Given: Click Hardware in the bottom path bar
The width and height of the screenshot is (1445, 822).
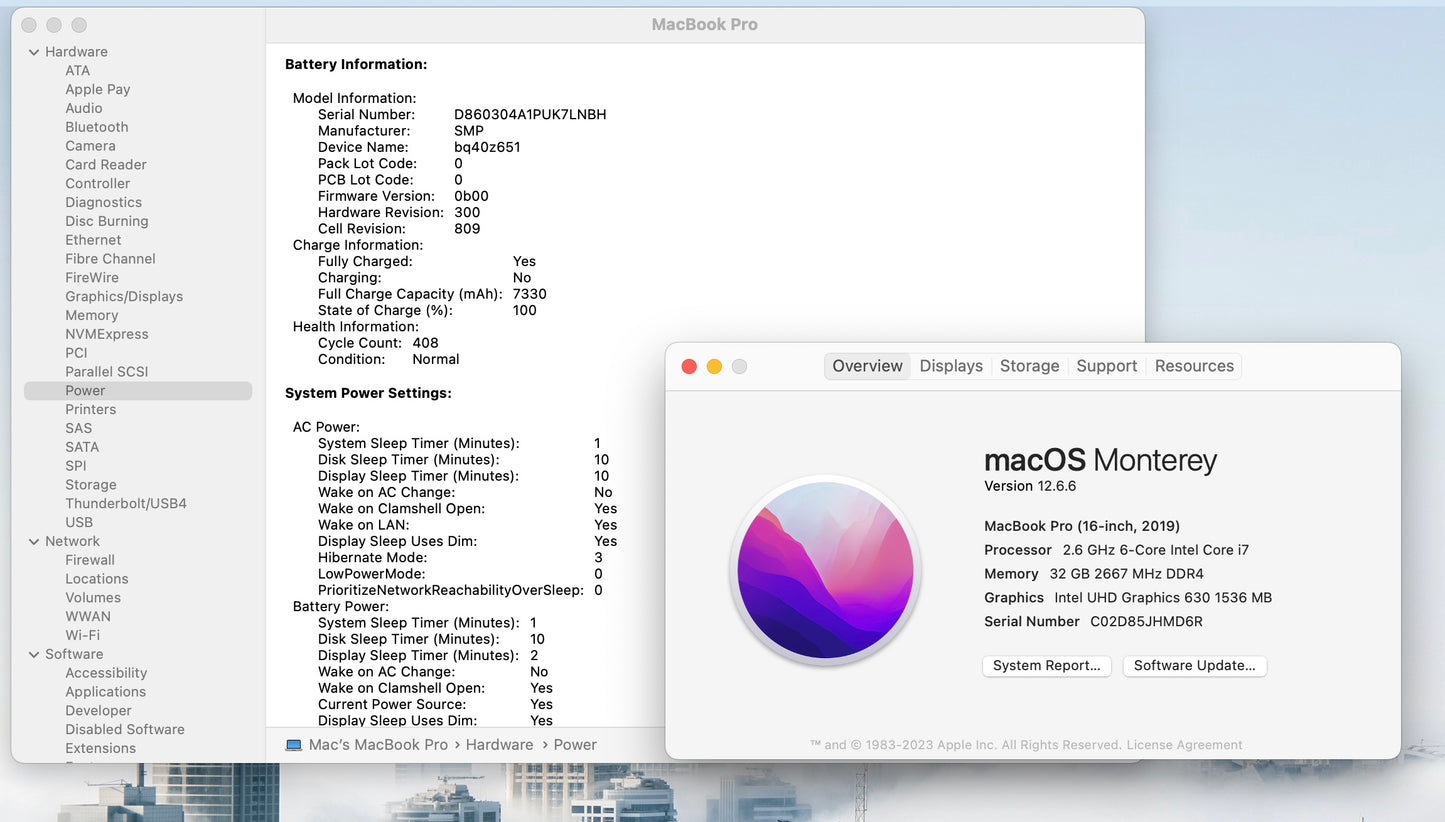Looking at the screenshot, I should point(499,745).
